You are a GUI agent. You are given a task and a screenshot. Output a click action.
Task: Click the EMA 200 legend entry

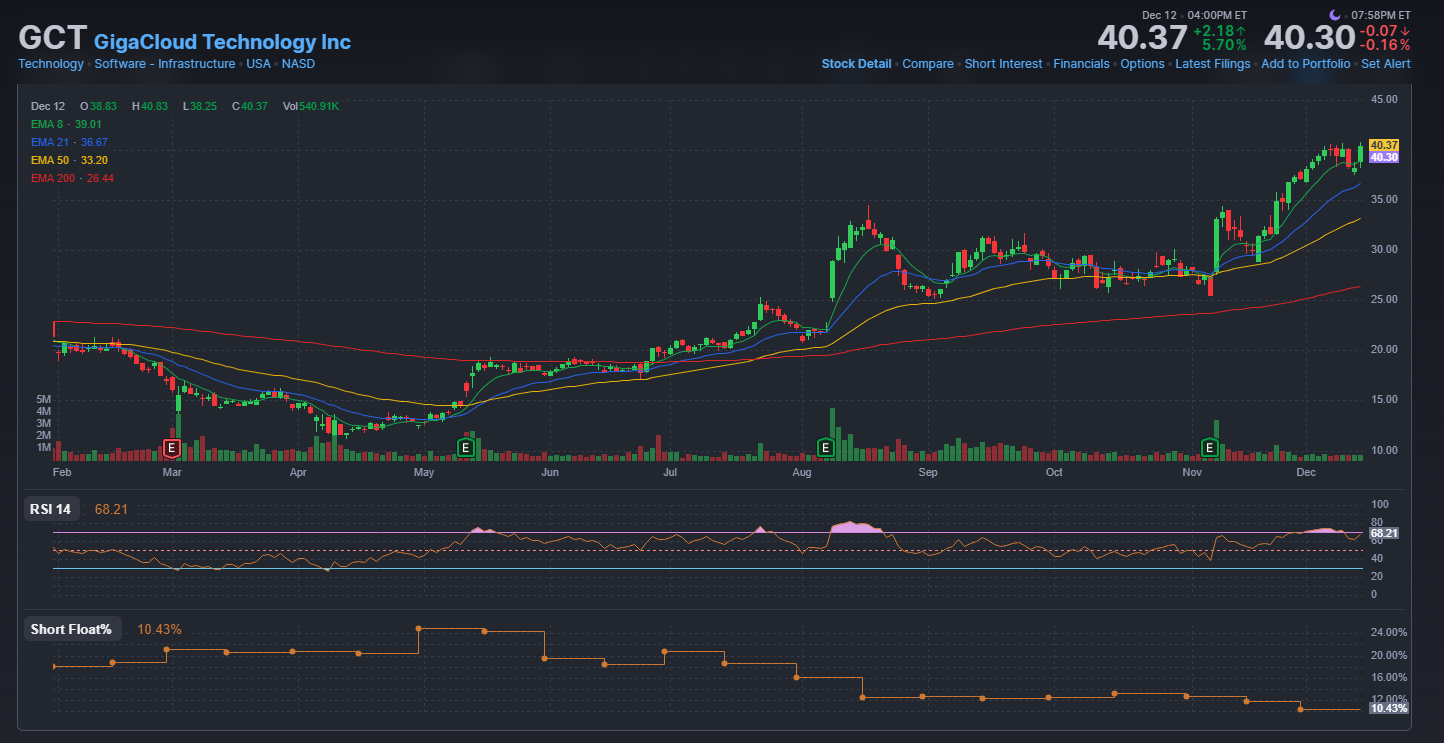click(x=72, y=178)
